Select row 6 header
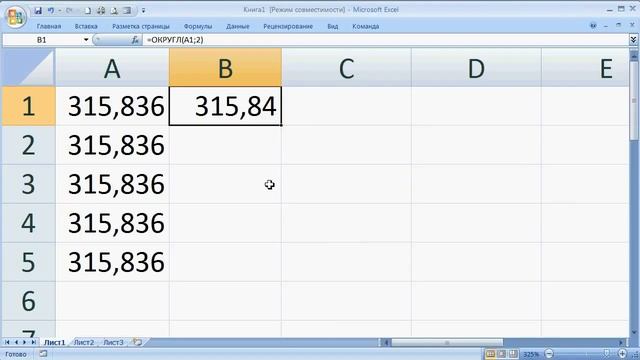 (x=29, y=301)
